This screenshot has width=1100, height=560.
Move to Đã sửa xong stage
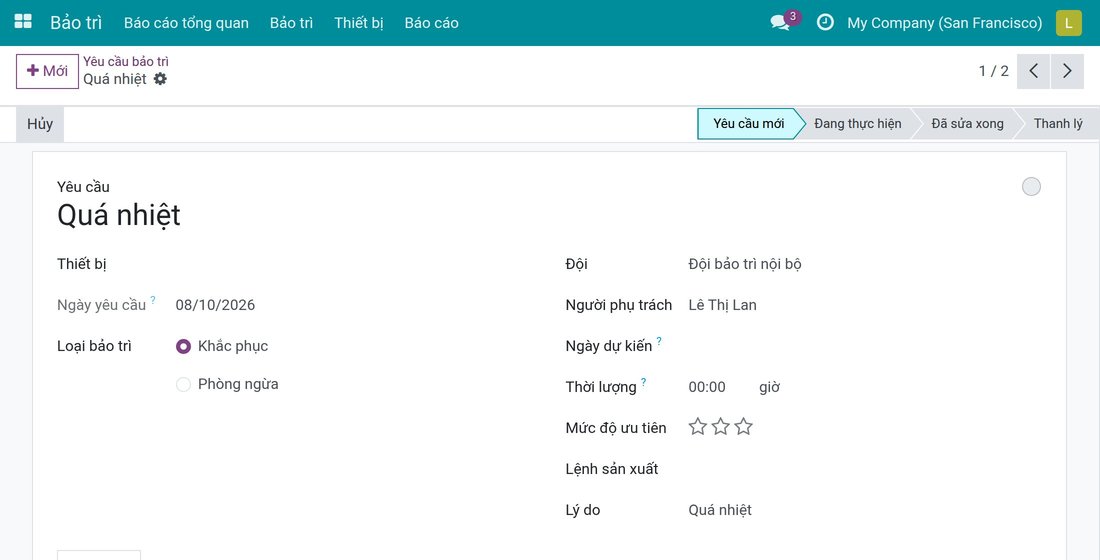point(967,124)
